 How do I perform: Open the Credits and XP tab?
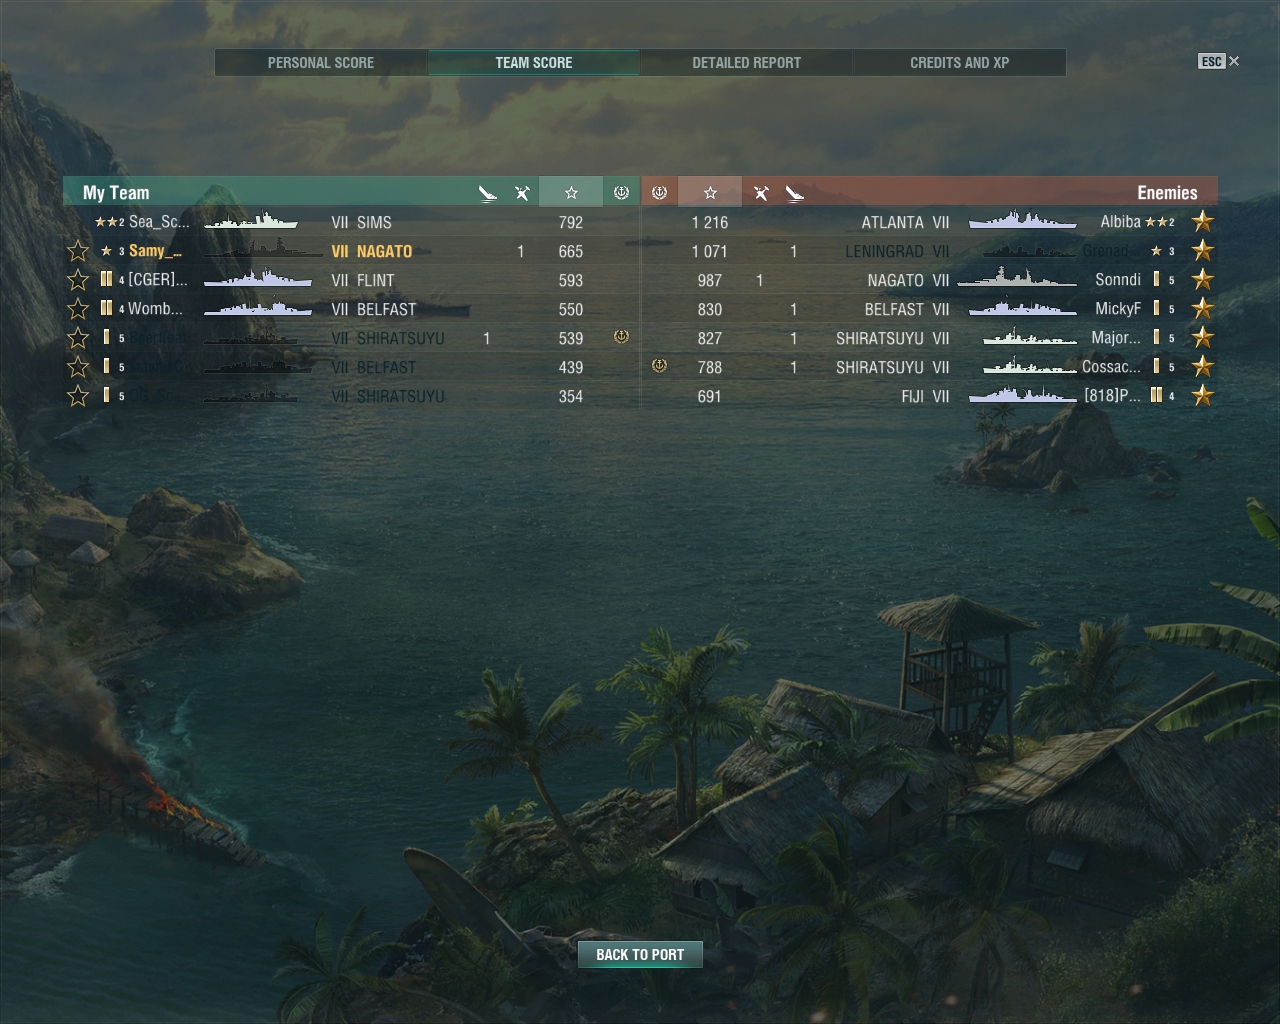[x=960, y=62]
